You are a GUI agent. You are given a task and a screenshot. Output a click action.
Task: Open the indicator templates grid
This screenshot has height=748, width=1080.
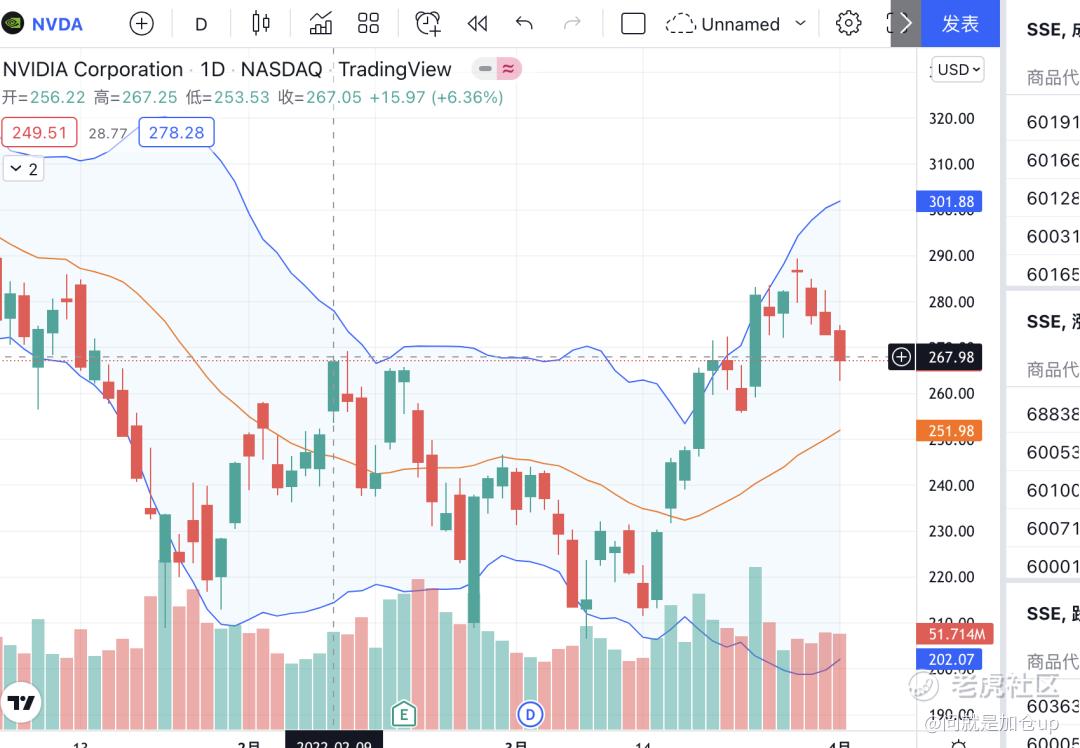(368, 24)
